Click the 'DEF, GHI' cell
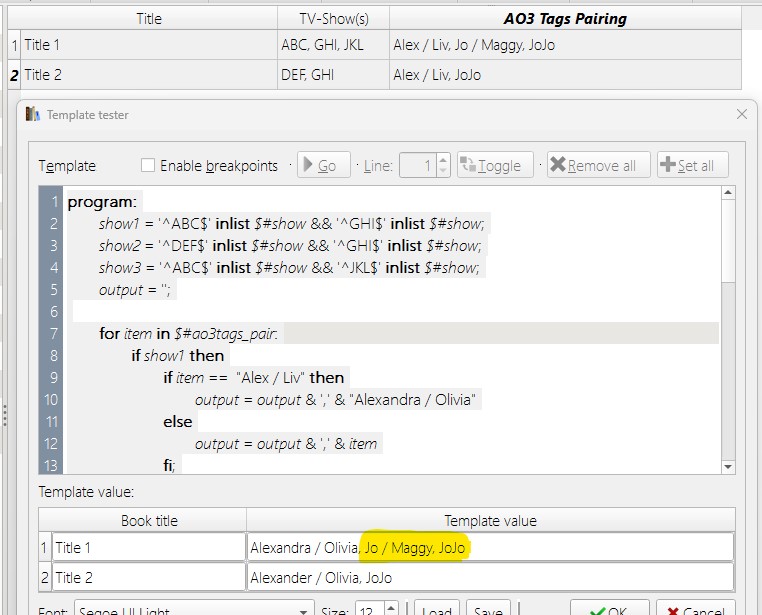Screen dimensions: 762x615 [333, 75]
